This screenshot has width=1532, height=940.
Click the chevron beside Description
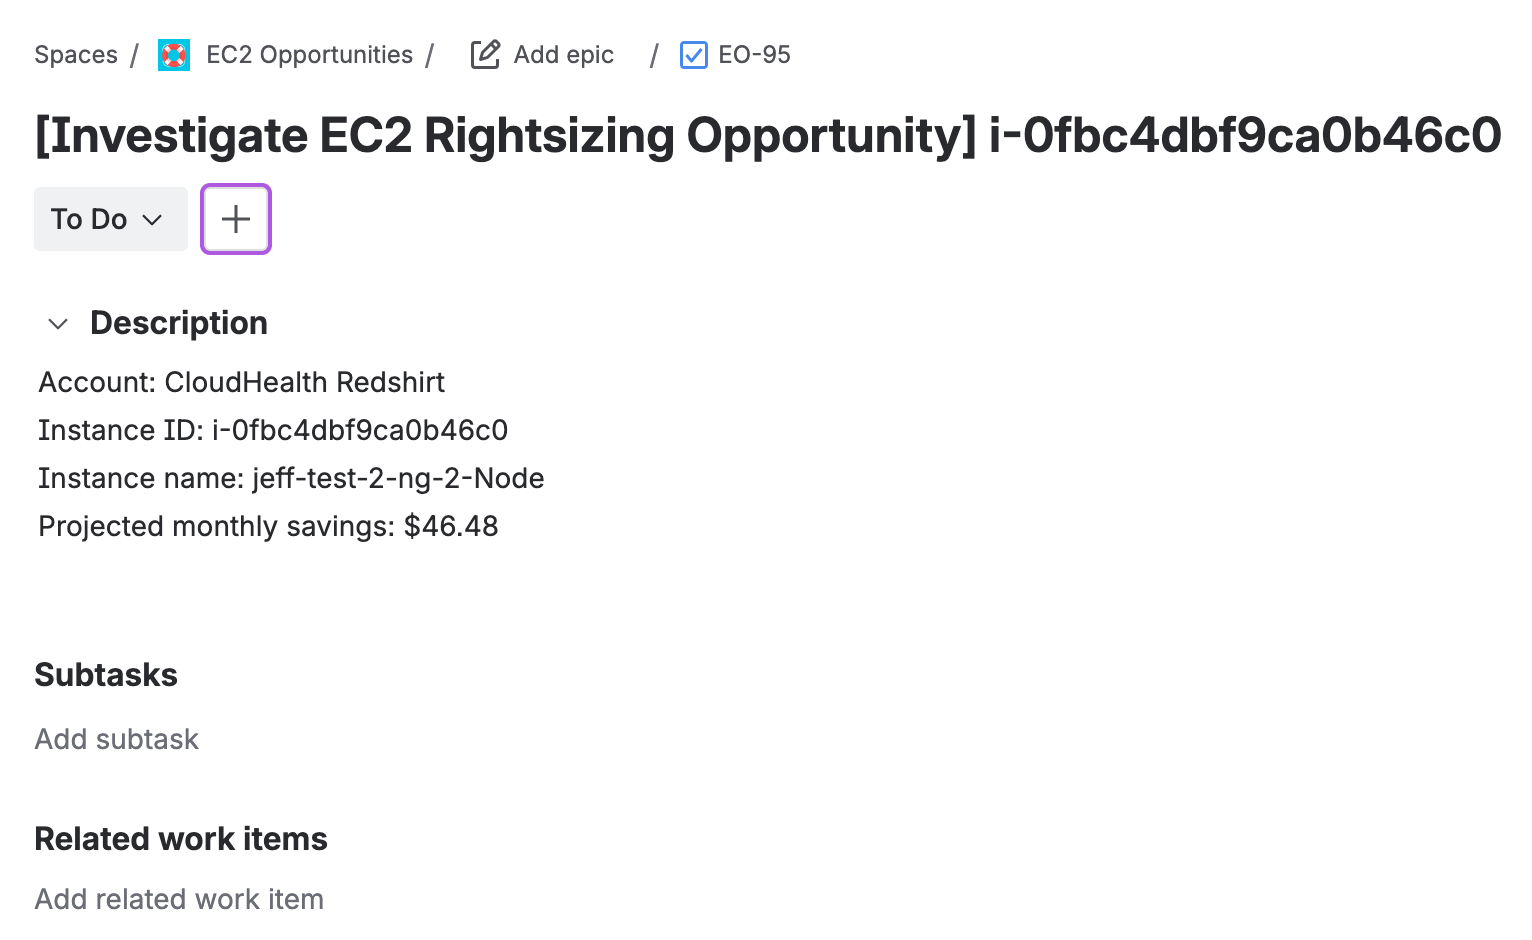pyautogui.click(x=57, y=323)
